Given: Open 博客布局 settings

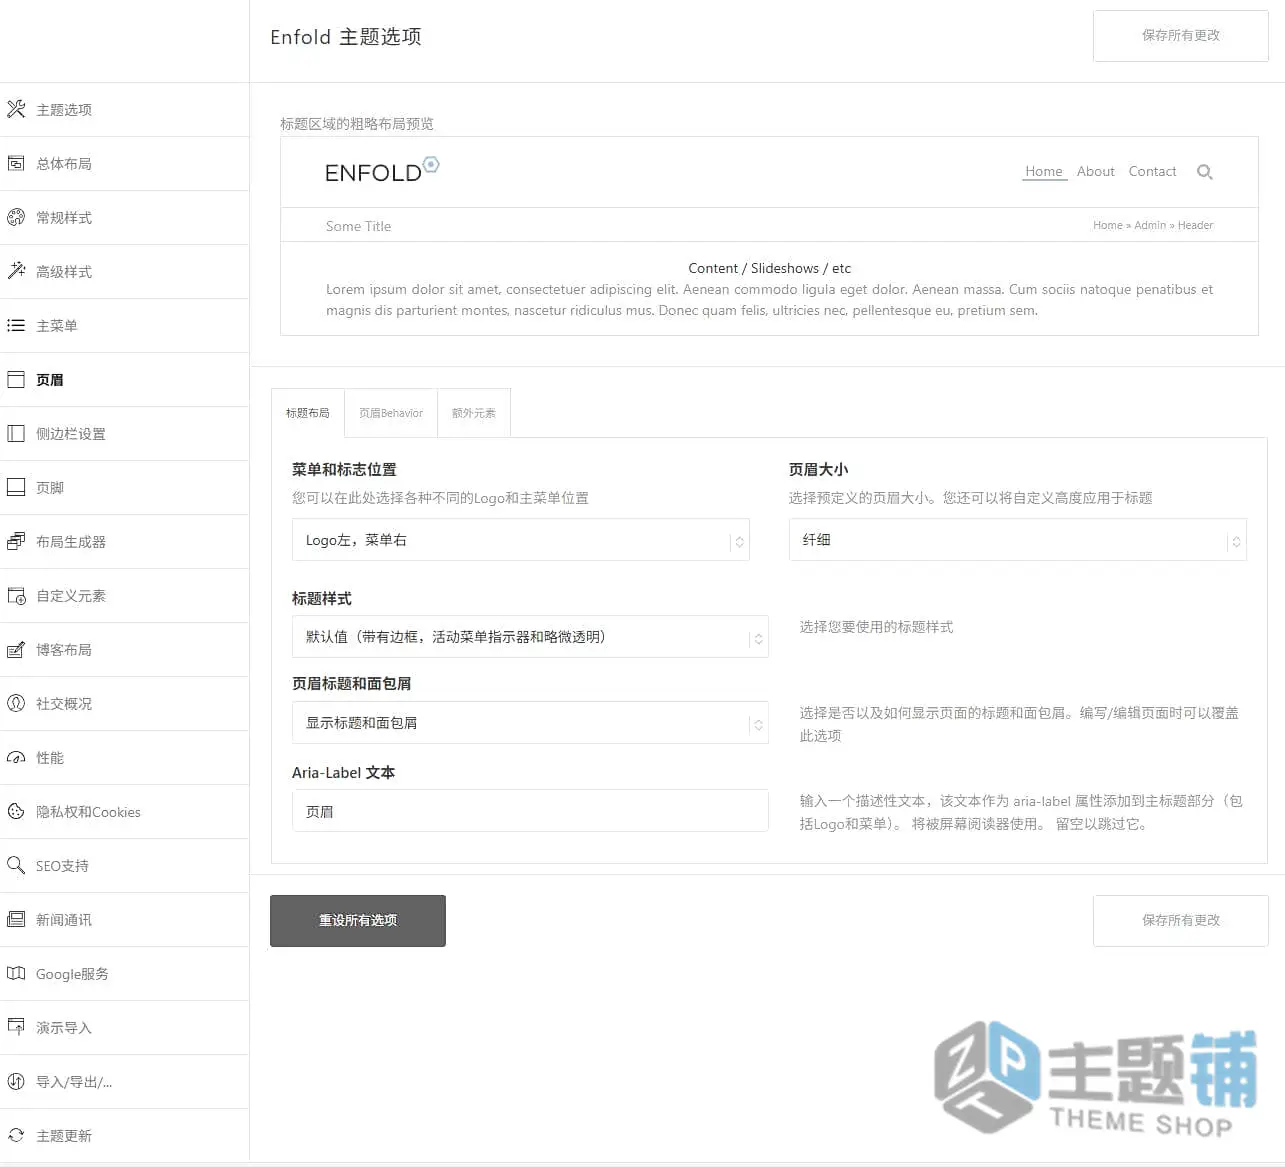Looking at the screenshot, I should tap(124, 649).
